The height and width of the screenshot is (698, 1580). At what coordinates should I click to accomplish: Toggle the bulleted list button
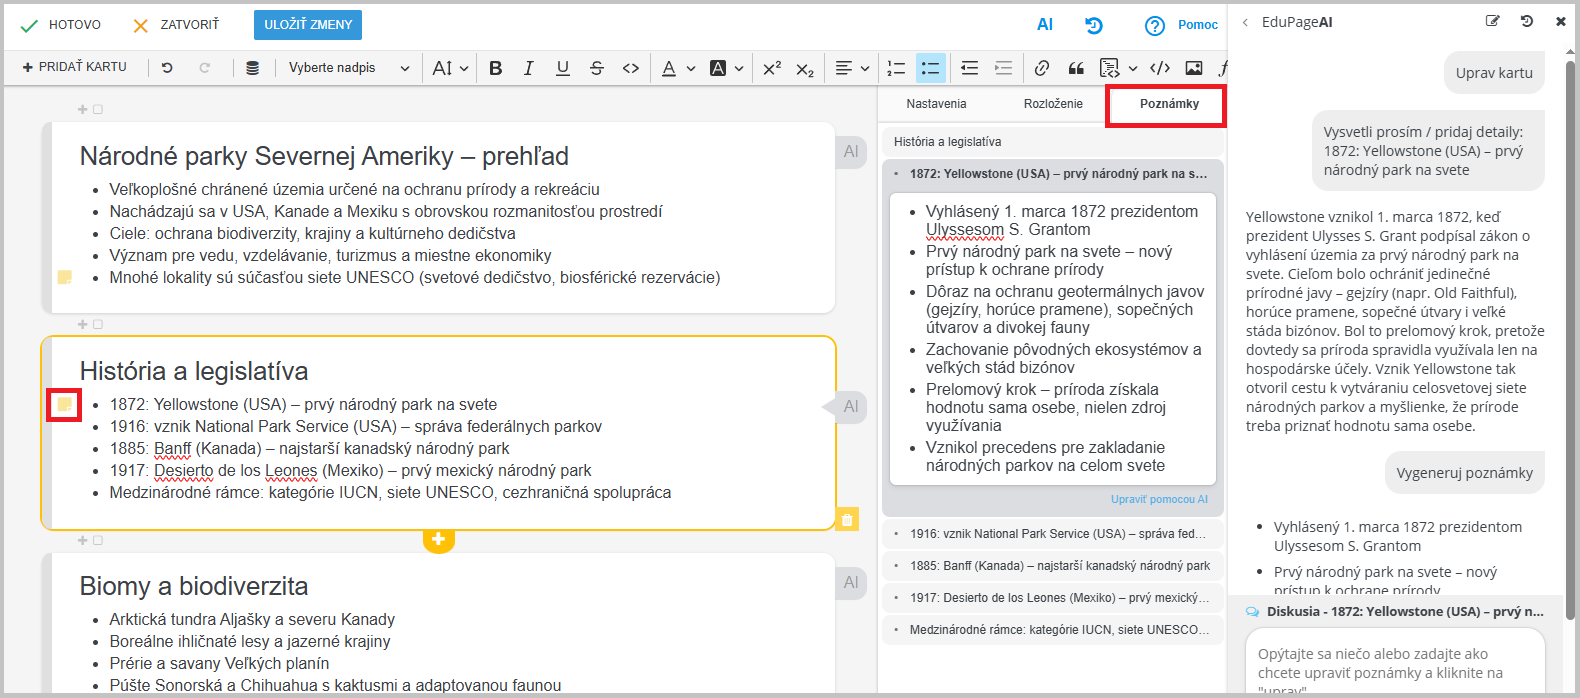930,68
